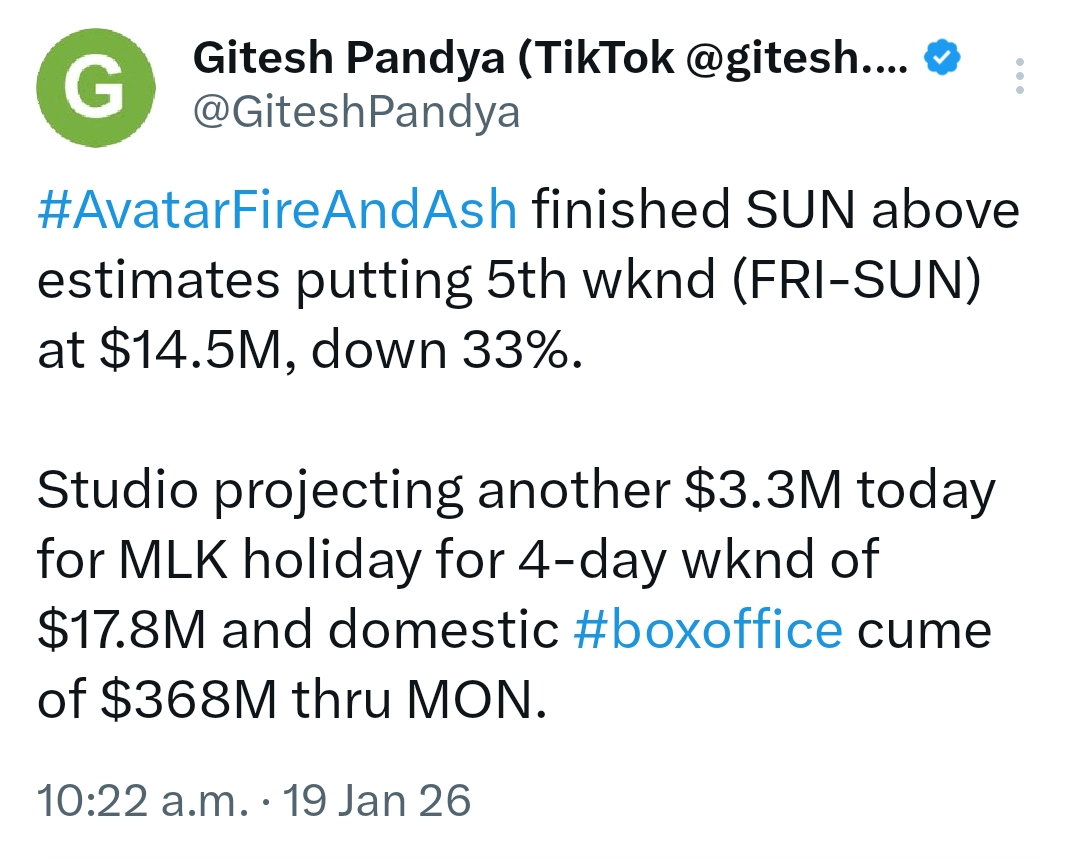The height and width of the screenshot is (863, 1080).
Task: Open the #boxoffice hashtag link
Action: point(708,630)
